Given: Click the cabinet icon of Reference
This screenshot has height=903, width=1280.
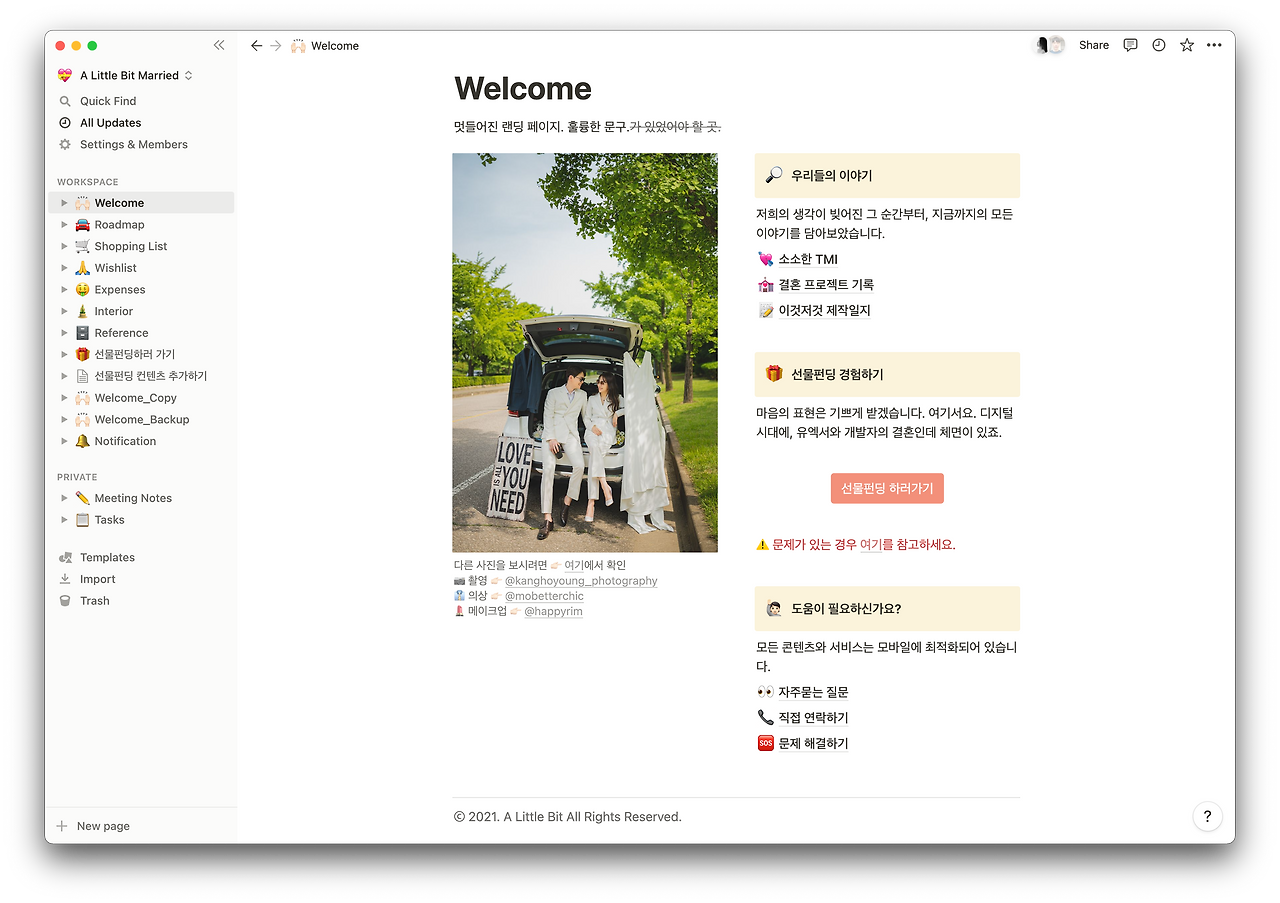Looking at the screenshot, I should 83,333.
